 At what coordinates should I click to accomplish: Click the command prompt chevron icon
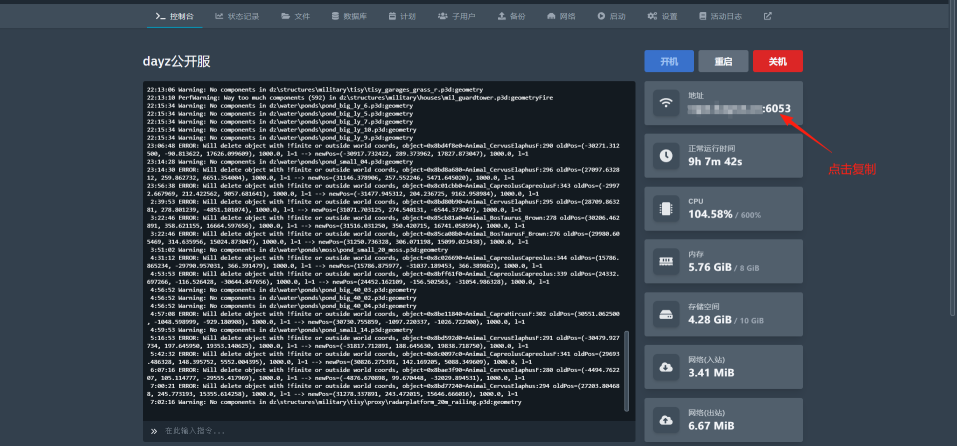[154, 431]
